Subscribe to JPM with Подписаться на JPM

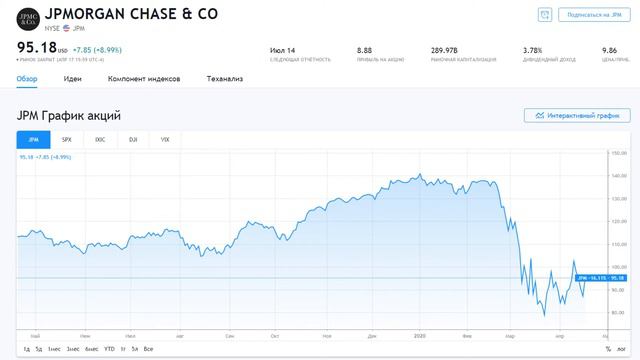coord(594,15)
